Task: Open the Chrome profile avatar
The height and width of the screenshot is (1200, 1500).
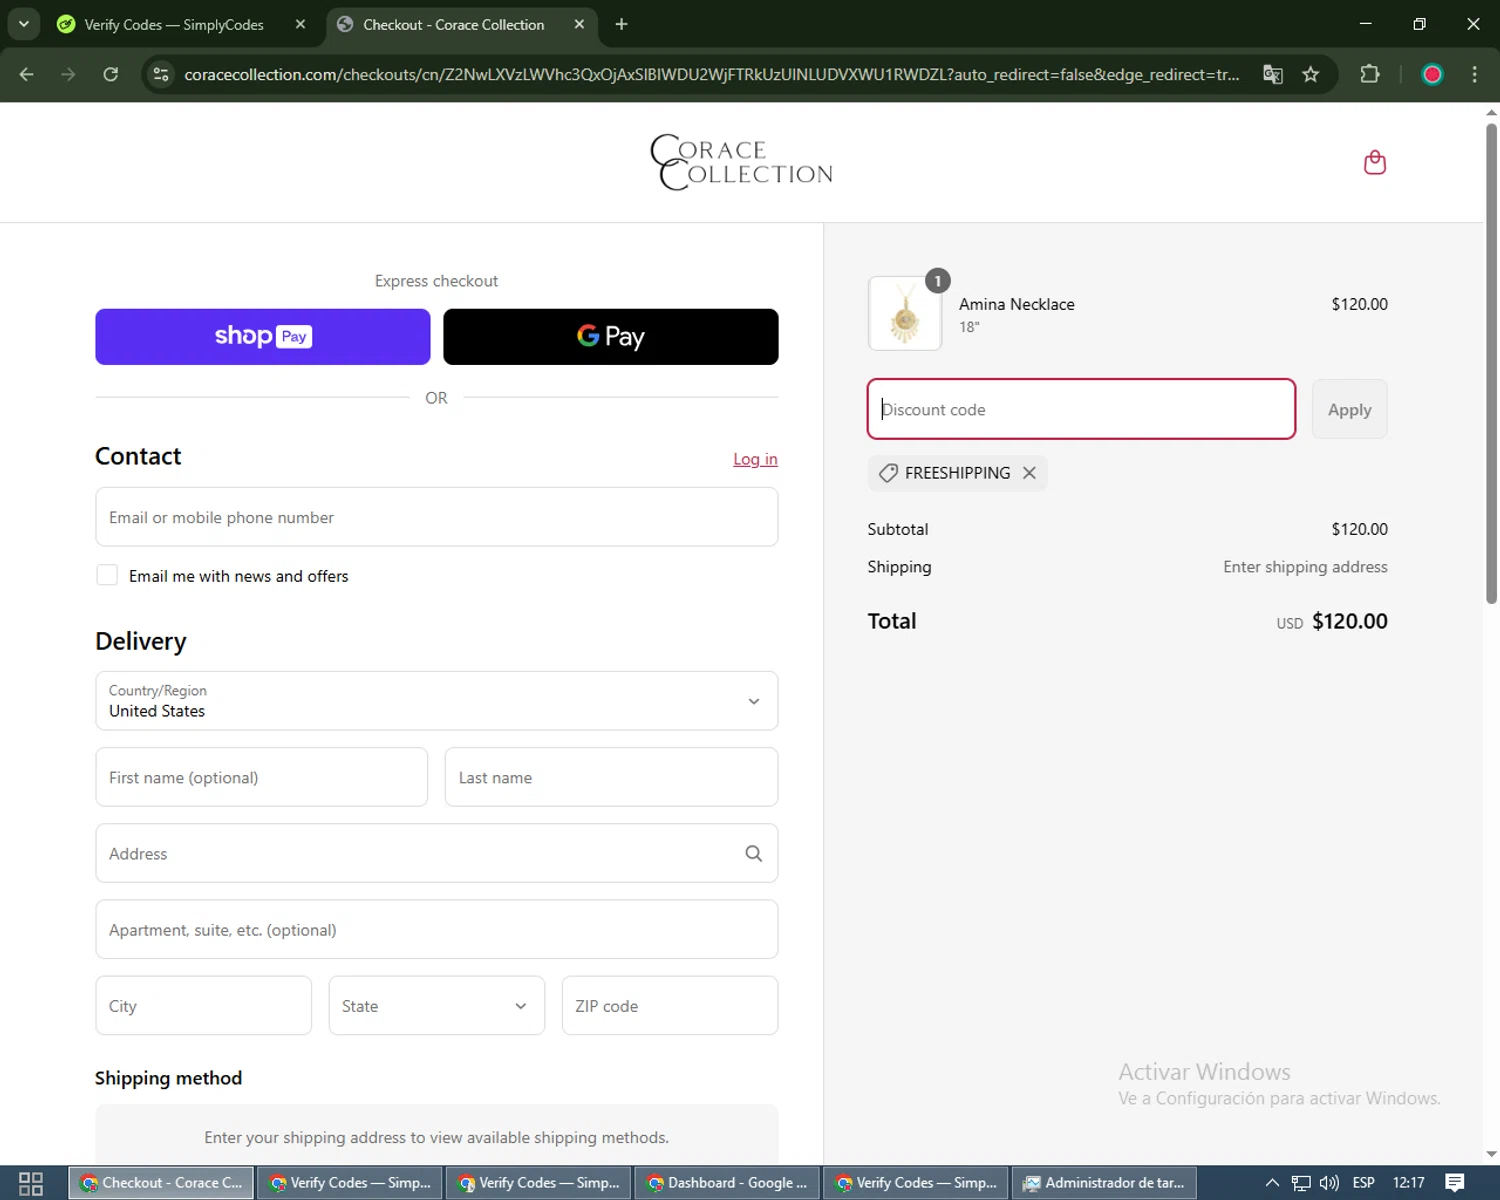Action: pyautogui.click(x=1432, y=74)
